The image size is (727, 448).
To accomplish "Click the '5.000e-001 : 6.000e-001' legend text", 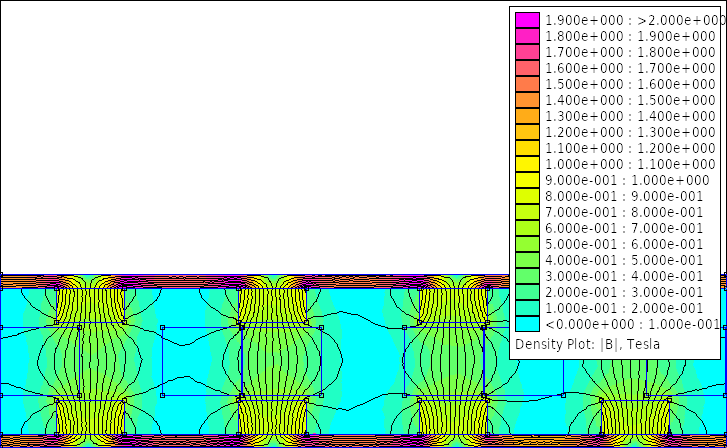I will (624, 244).
